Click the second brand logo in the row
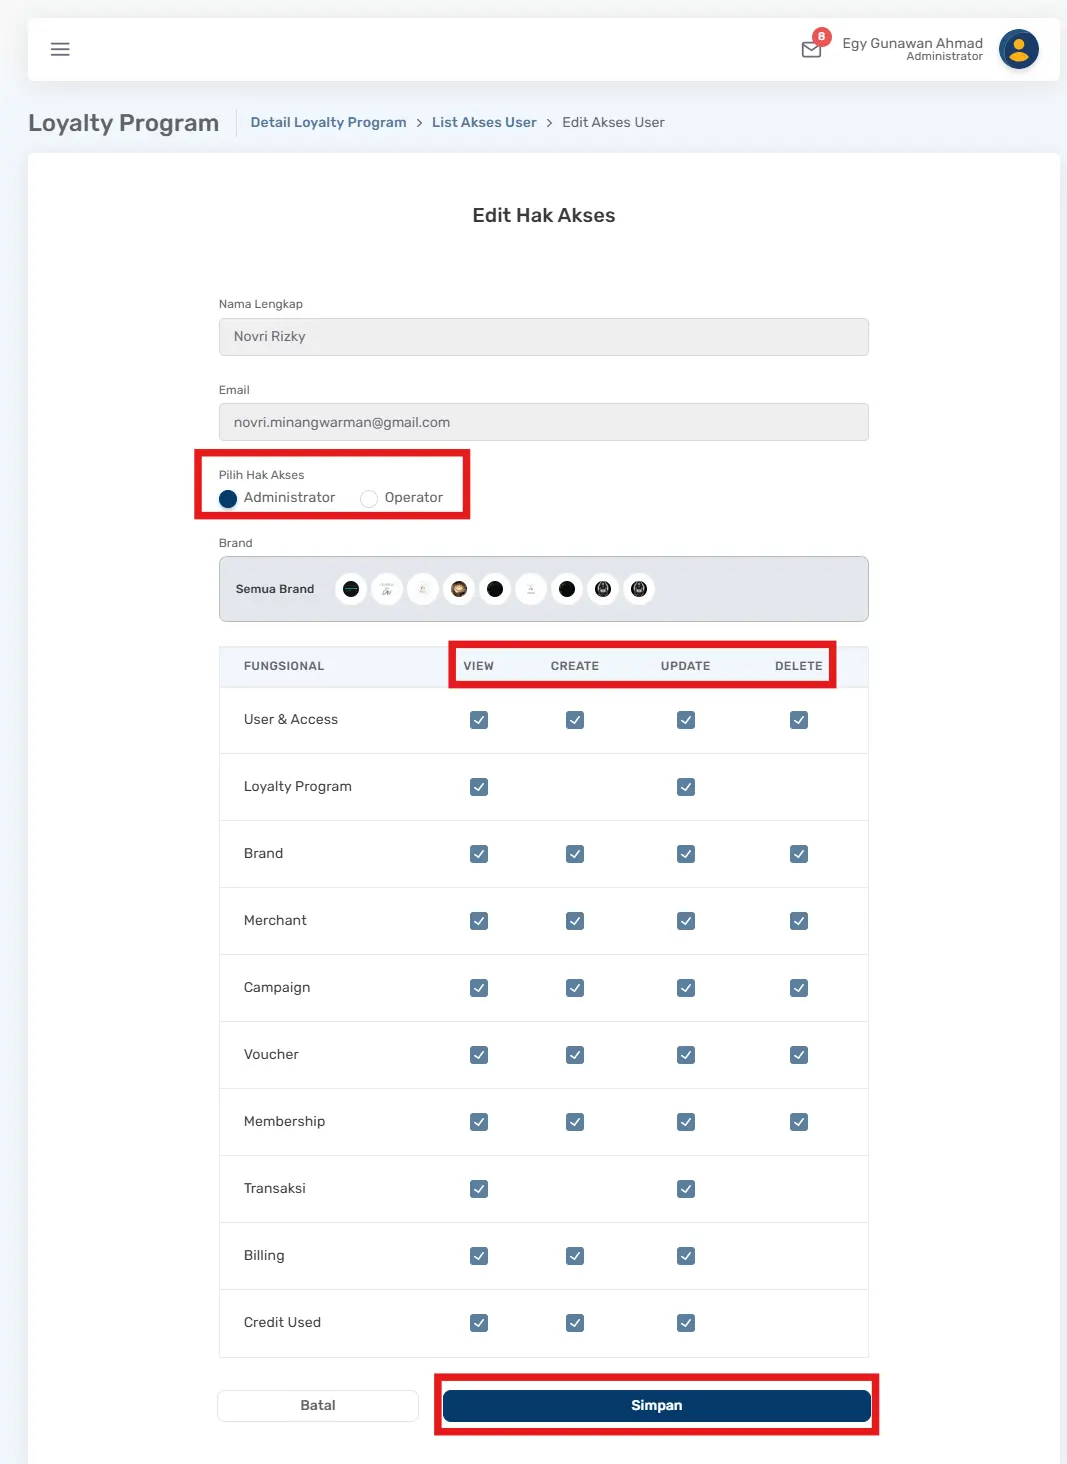This screenshot has height=1464, width=1067. pos(387,589)
